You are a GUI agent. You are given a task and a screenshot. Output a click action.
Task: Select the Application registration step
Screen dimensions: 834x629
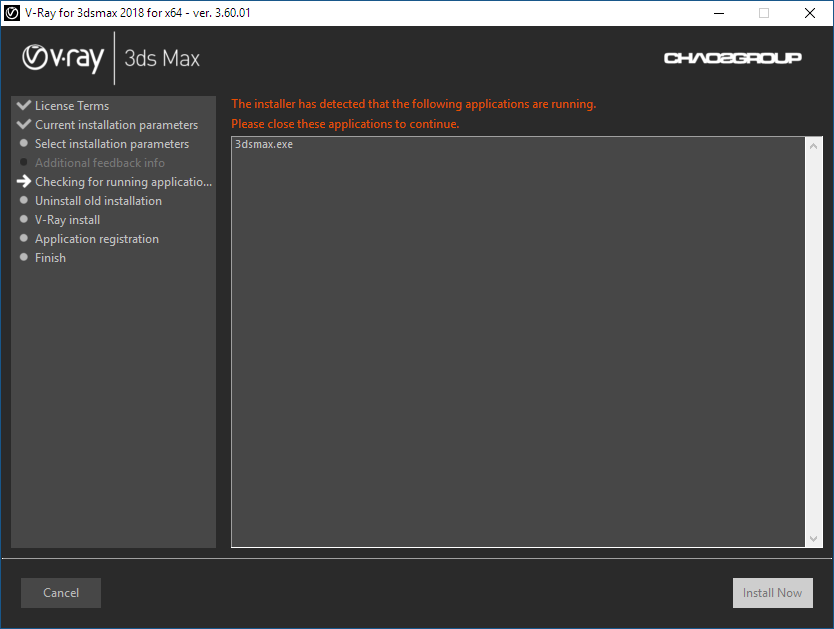coord(97,239)
